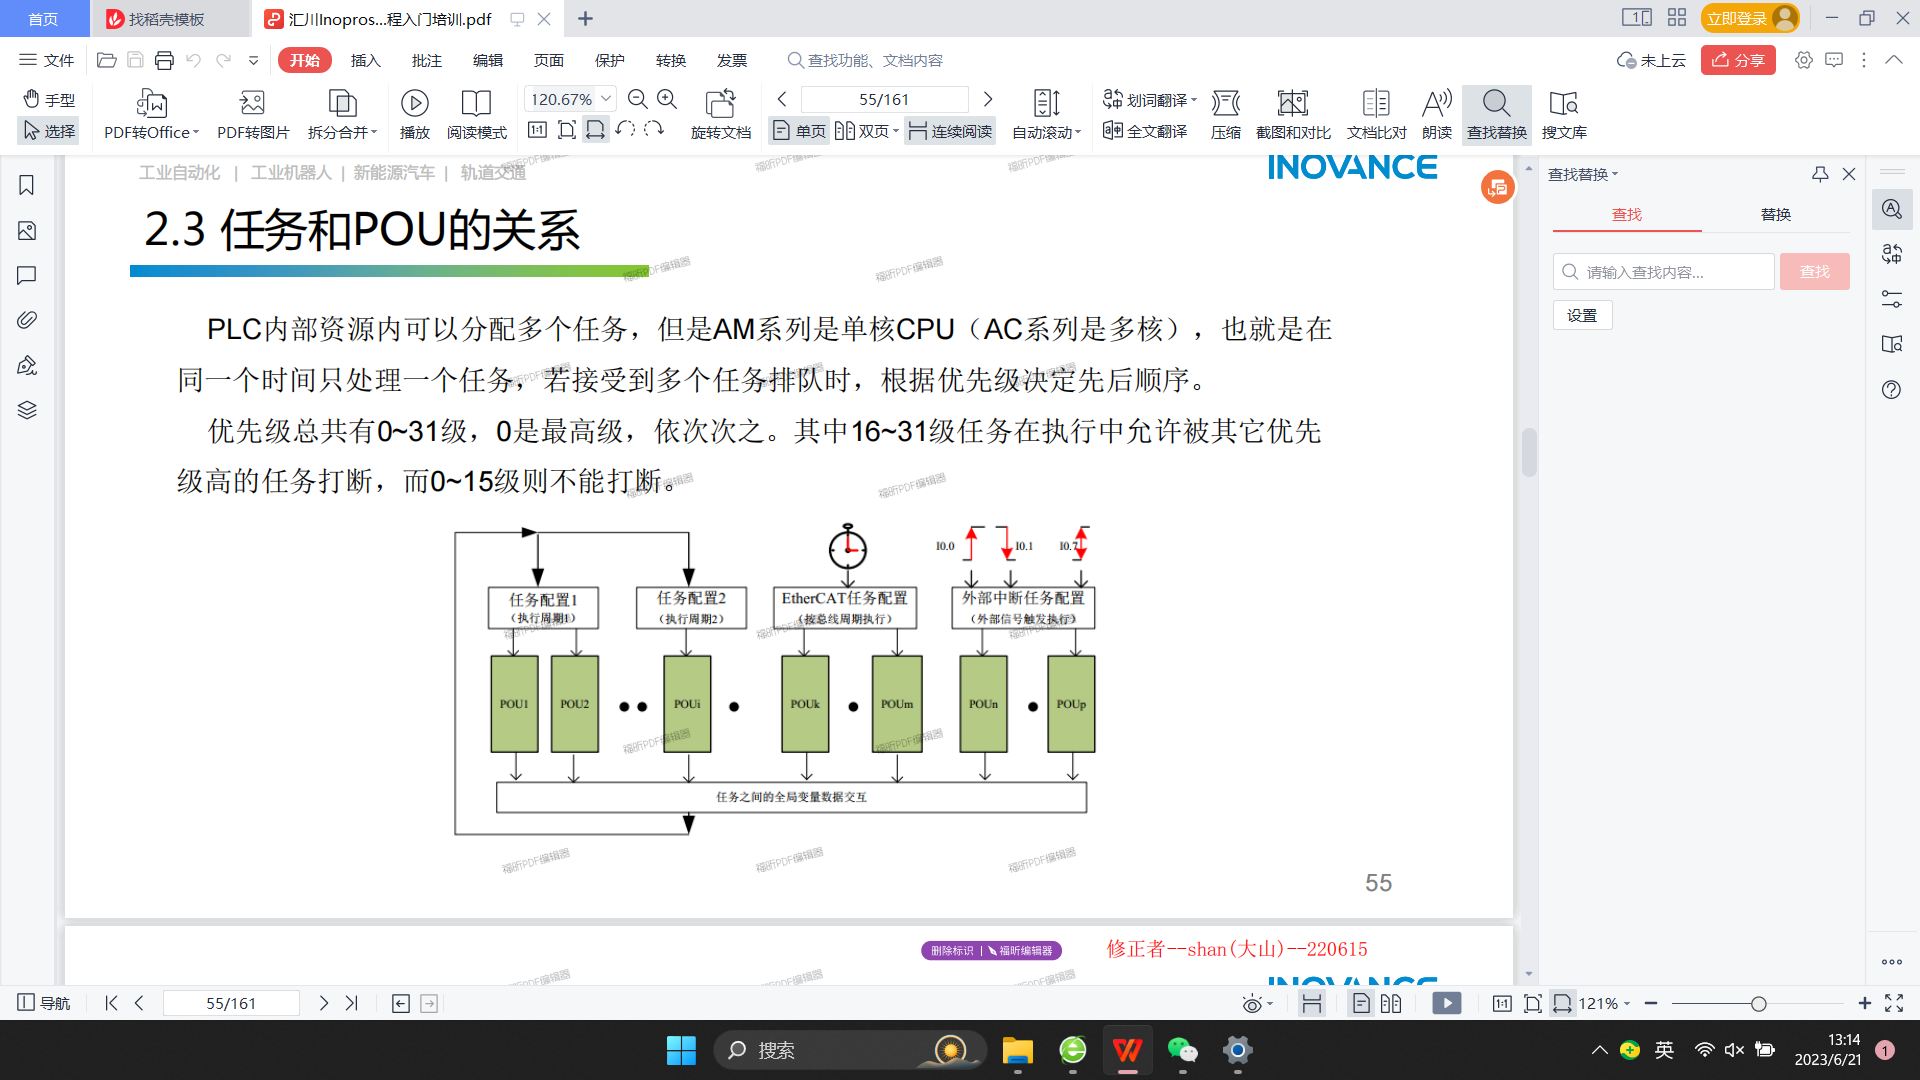Open the 搜文库 library search
The height and width of the screenshot is (1080, 1920).
point(1564,115)
